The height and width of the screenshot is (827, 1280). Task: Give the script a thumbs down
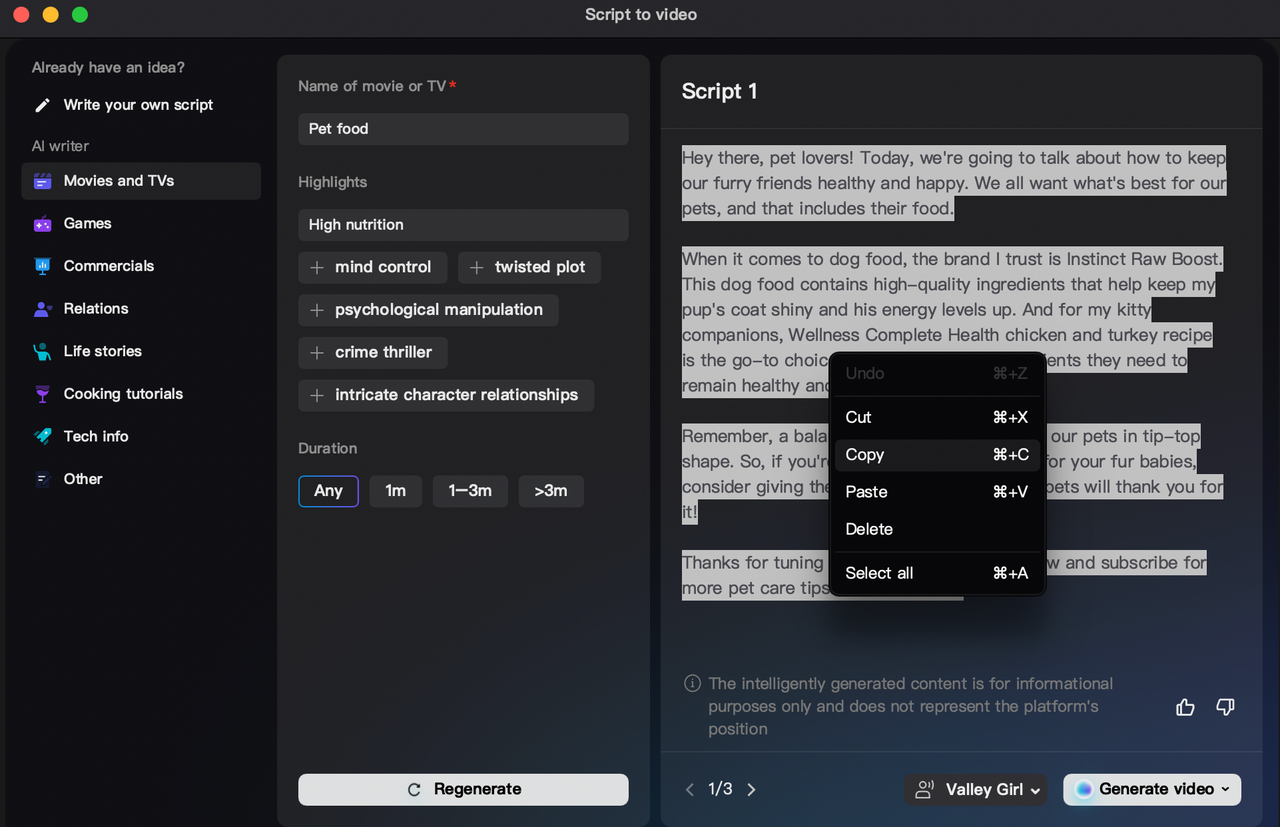coord(1225,706)
